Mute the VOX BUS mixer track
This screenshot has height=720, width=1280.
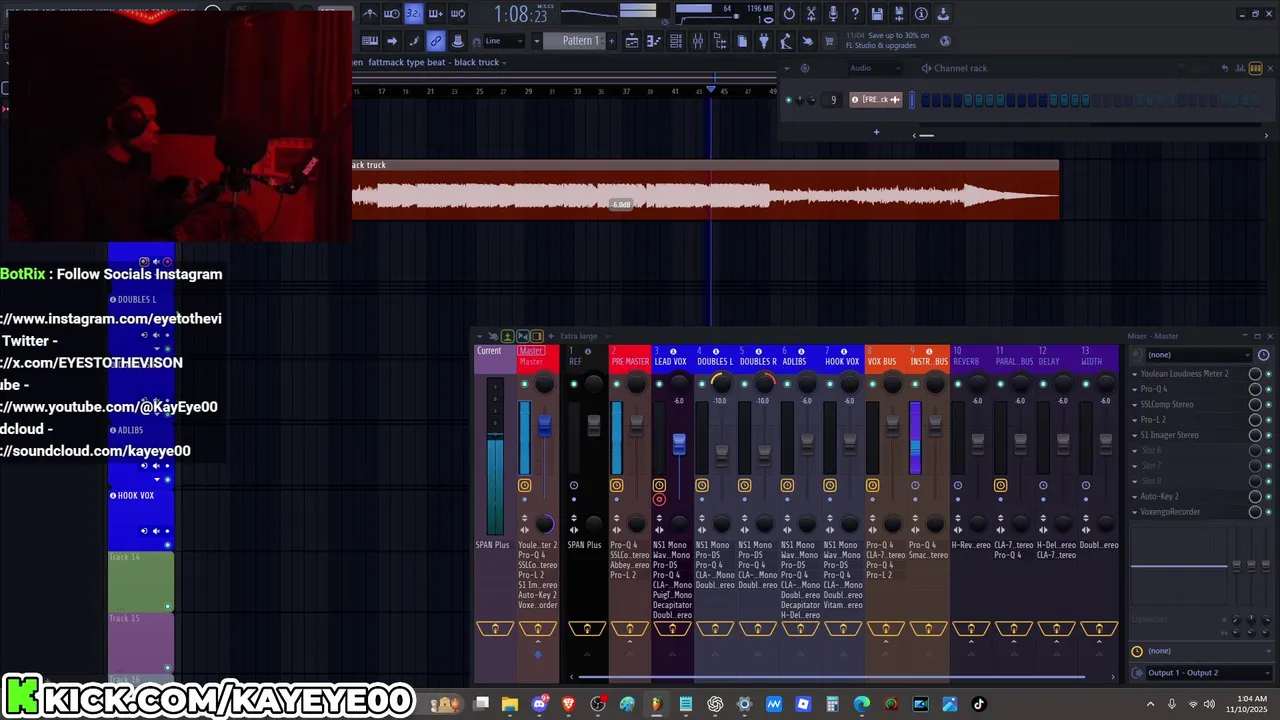click(872, 384)
